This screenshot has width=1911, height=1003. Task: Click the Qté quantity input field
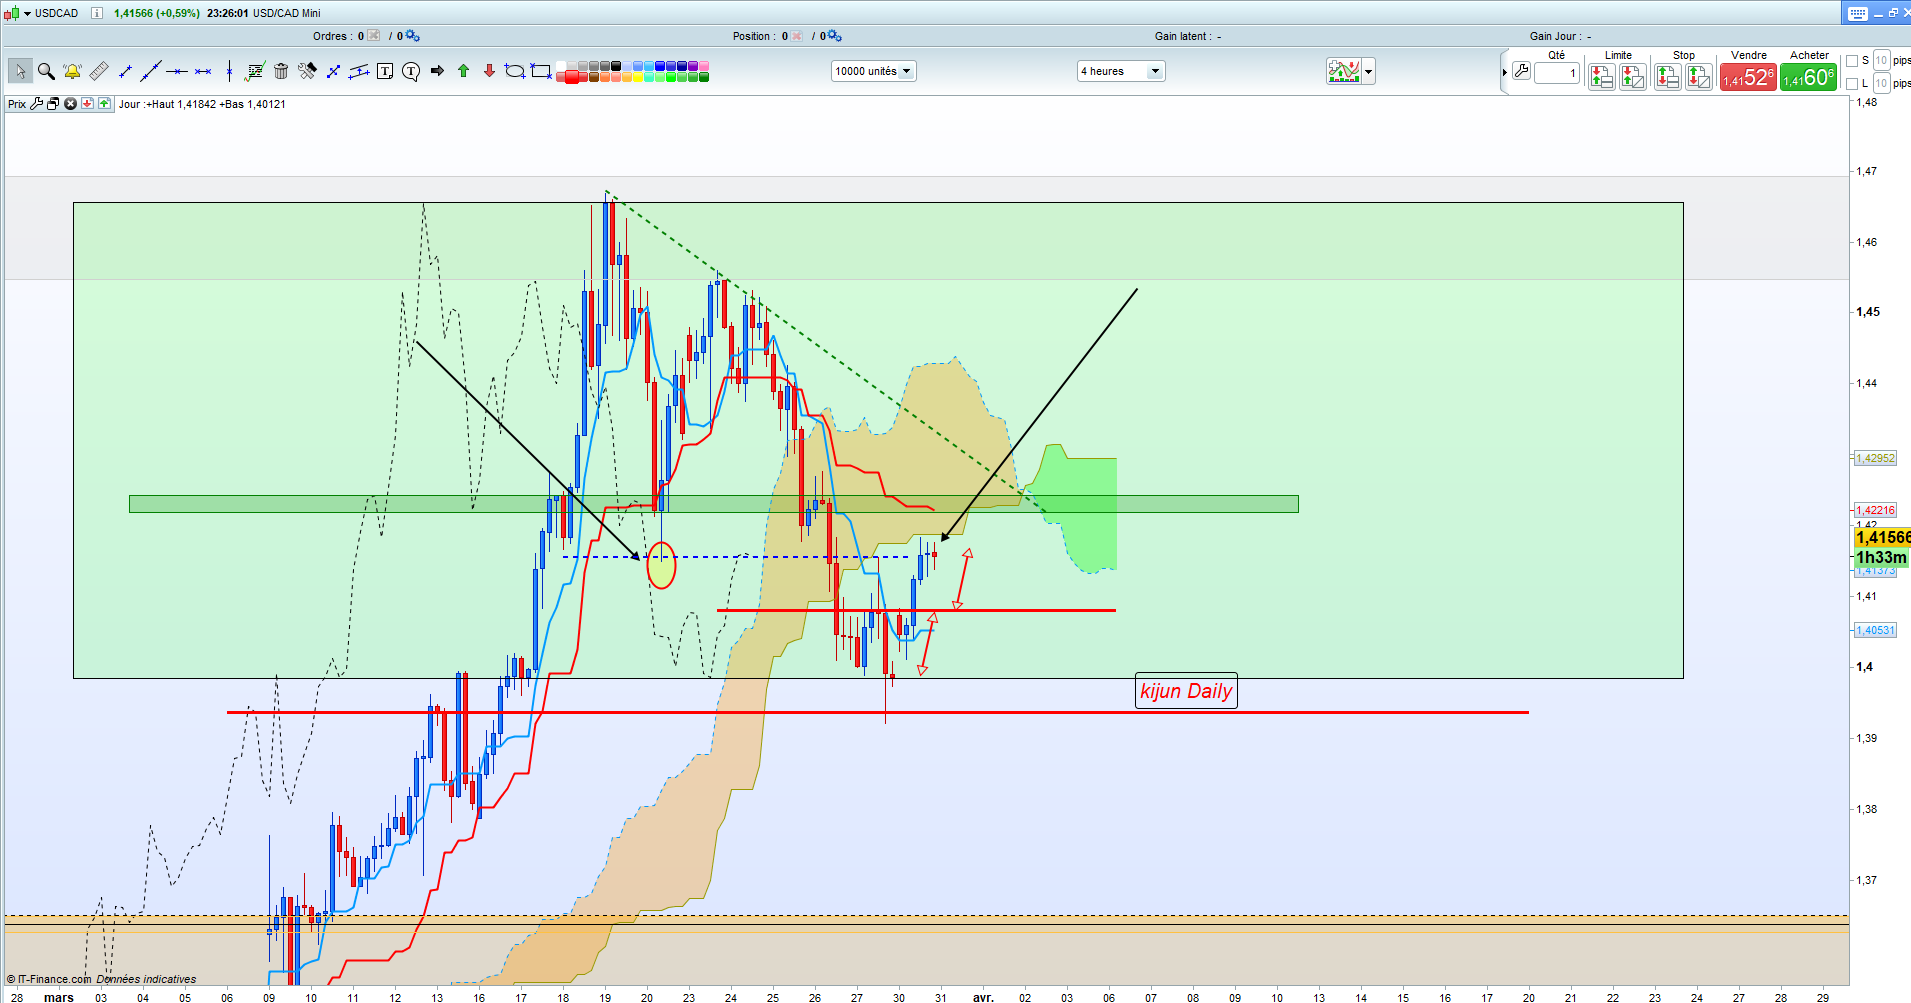[1557, 73]
